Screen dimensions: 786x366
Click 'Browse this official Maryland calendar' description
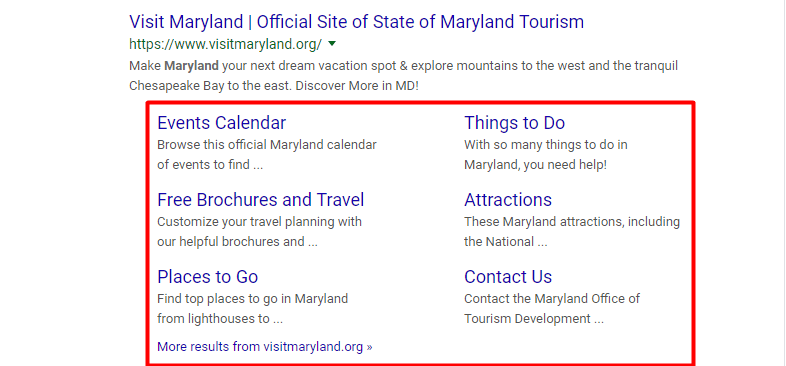(x=267, y=145)
